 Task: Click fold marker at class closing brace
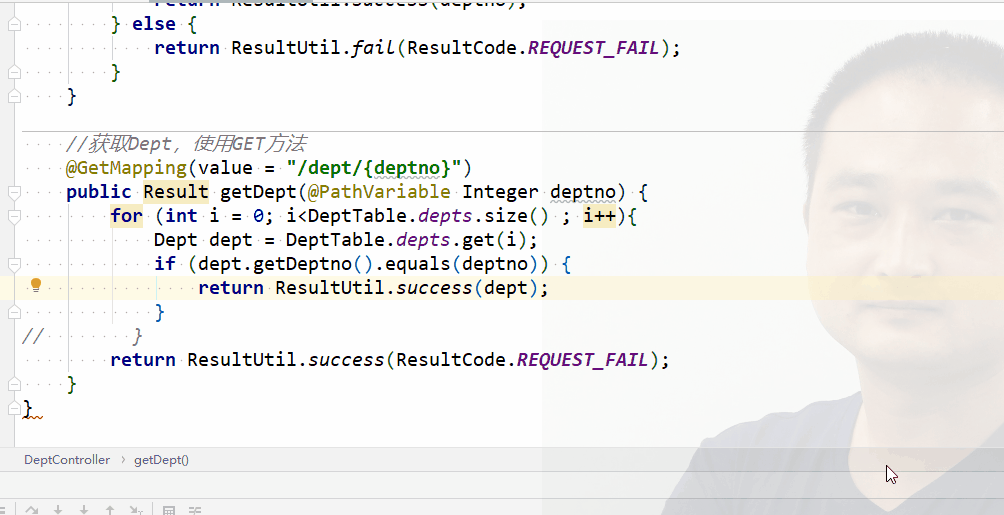[14, 408]
